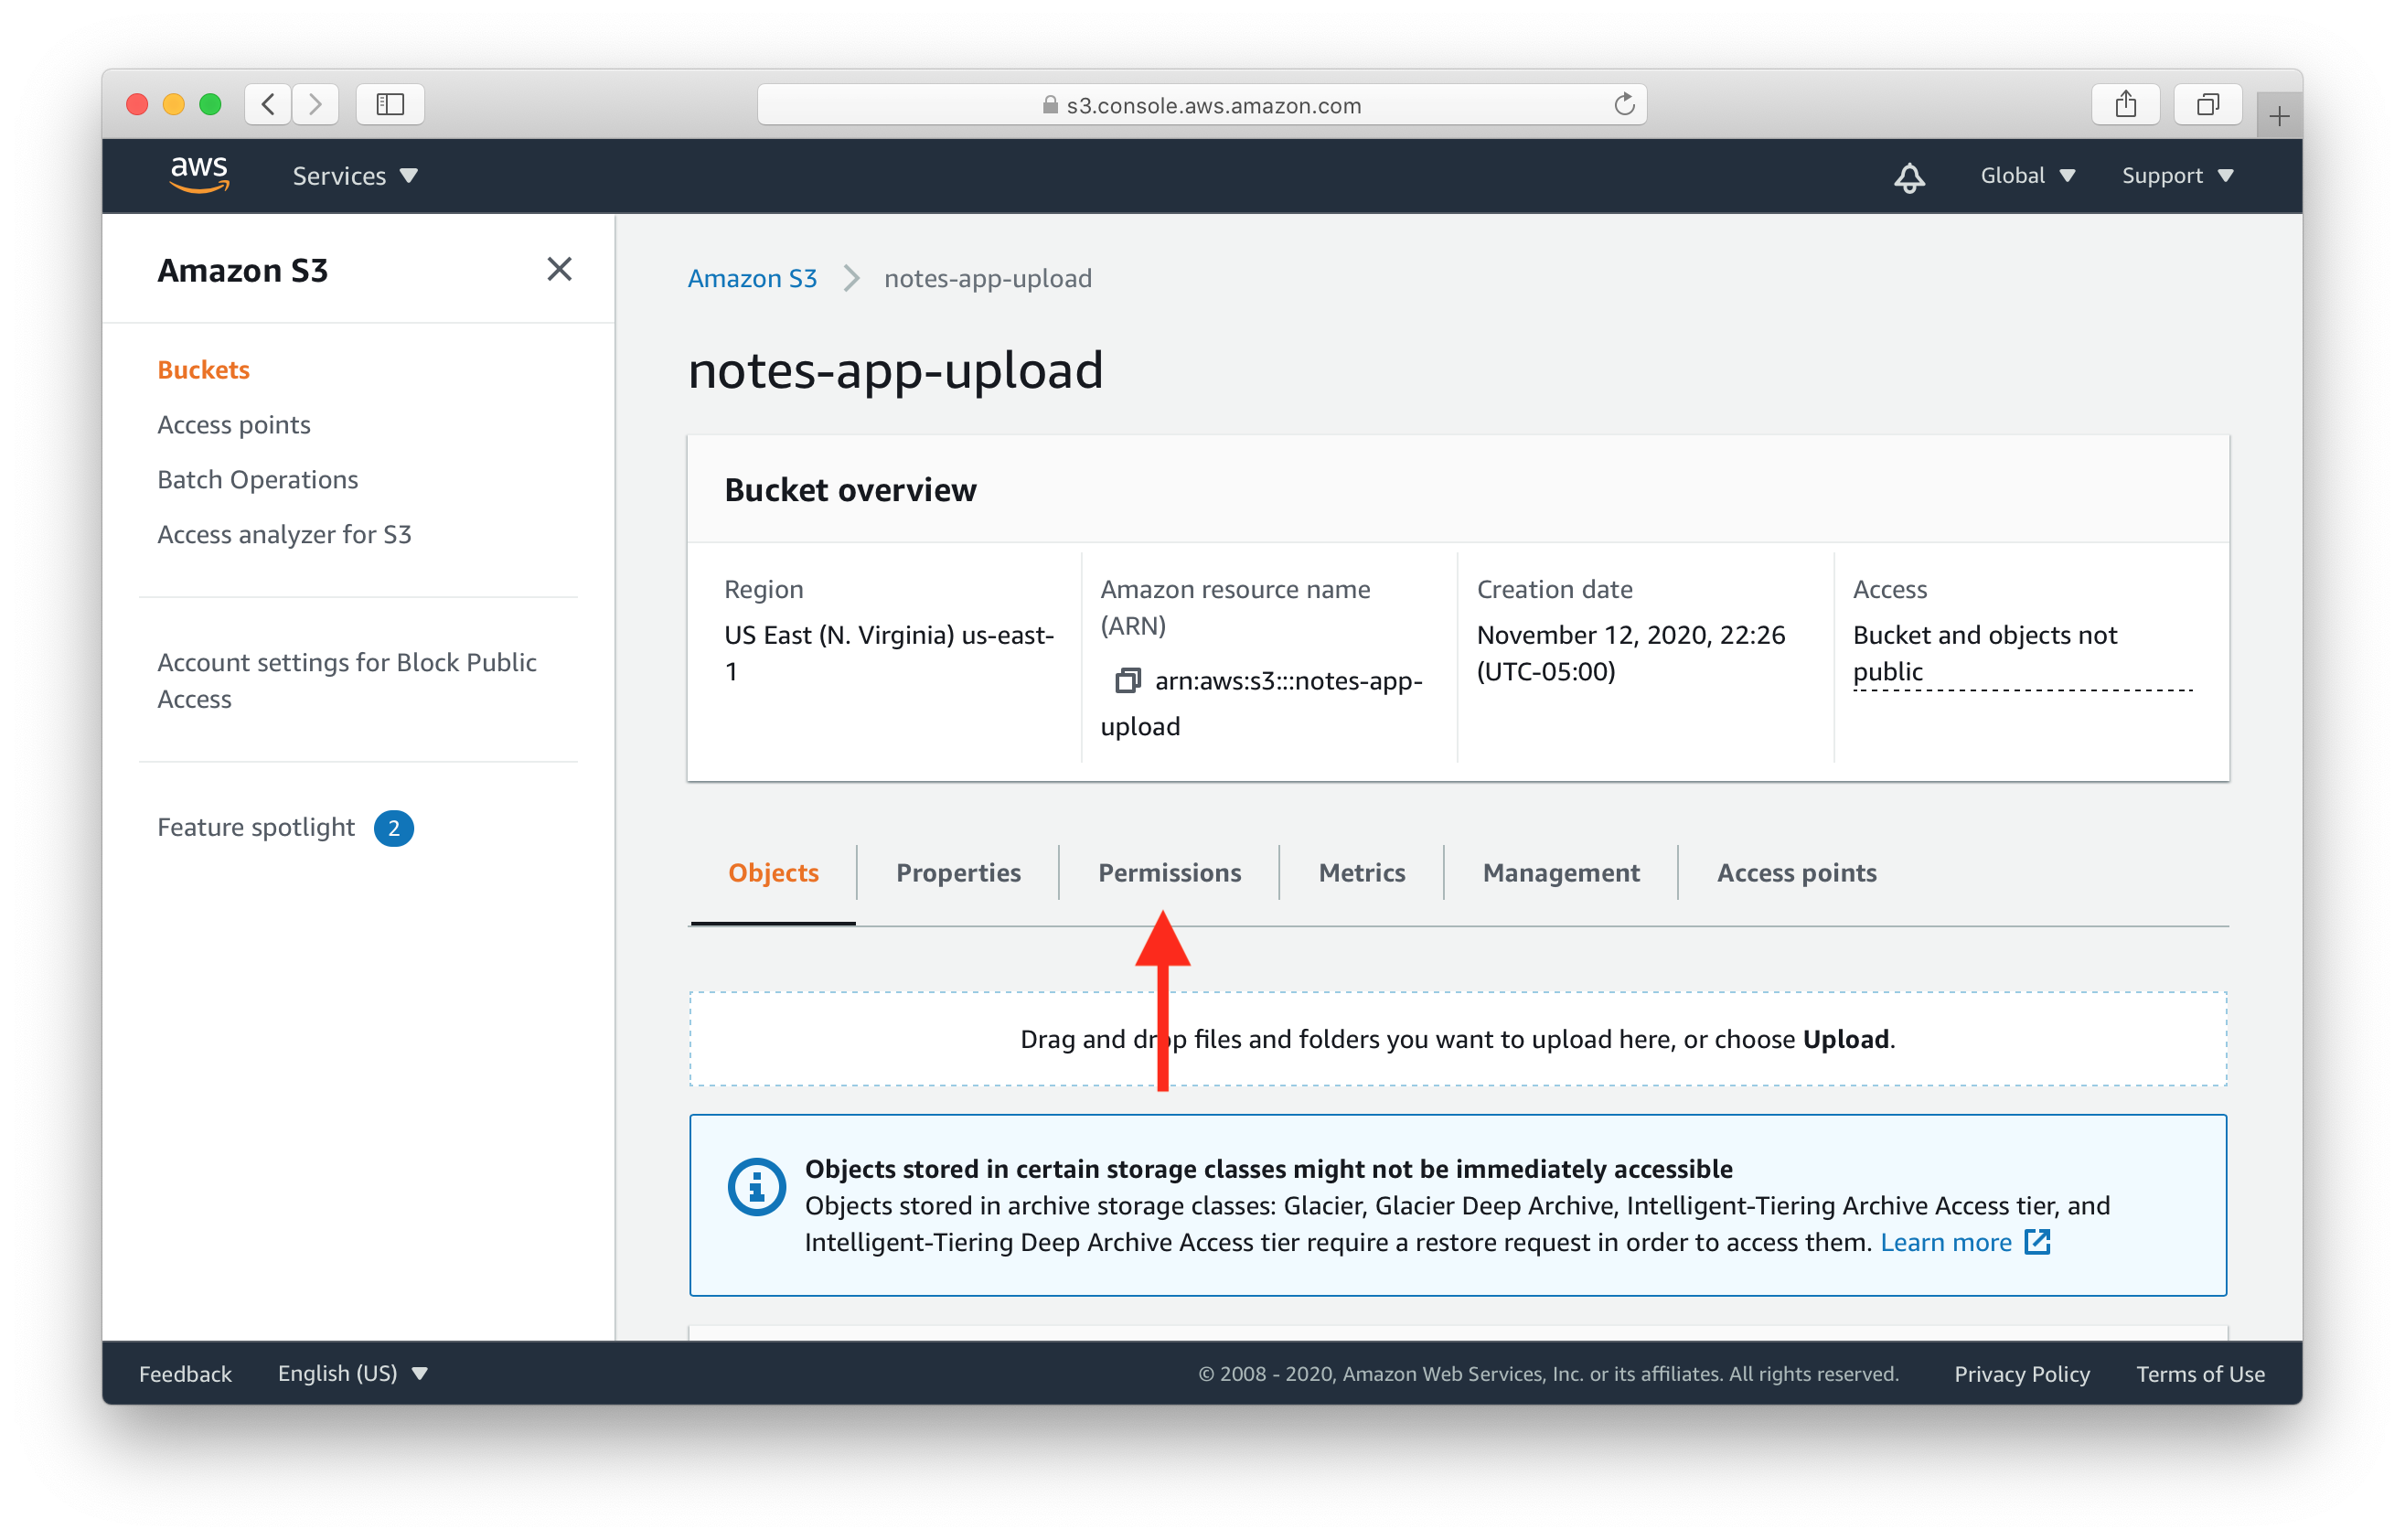Open the English (US) language dropdown
2405x1540 pixels.
[x=352, y=1373]
